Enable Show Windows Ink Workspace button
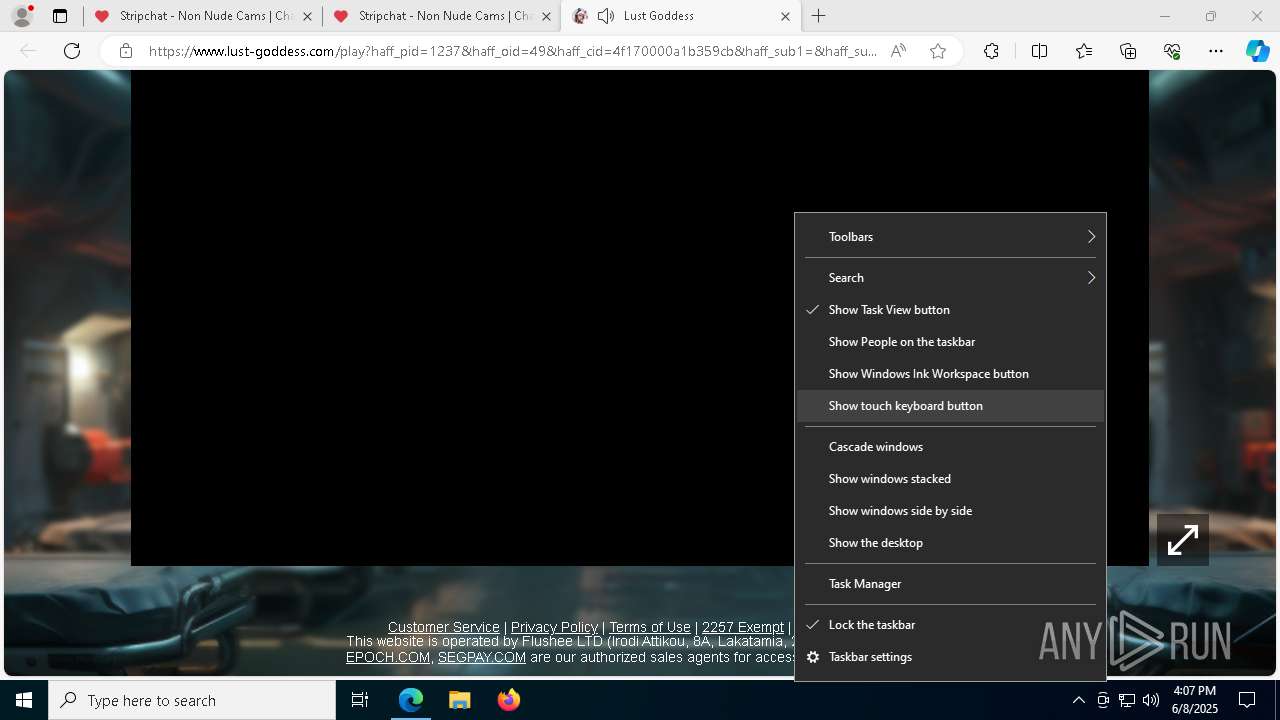 [950, 374]
